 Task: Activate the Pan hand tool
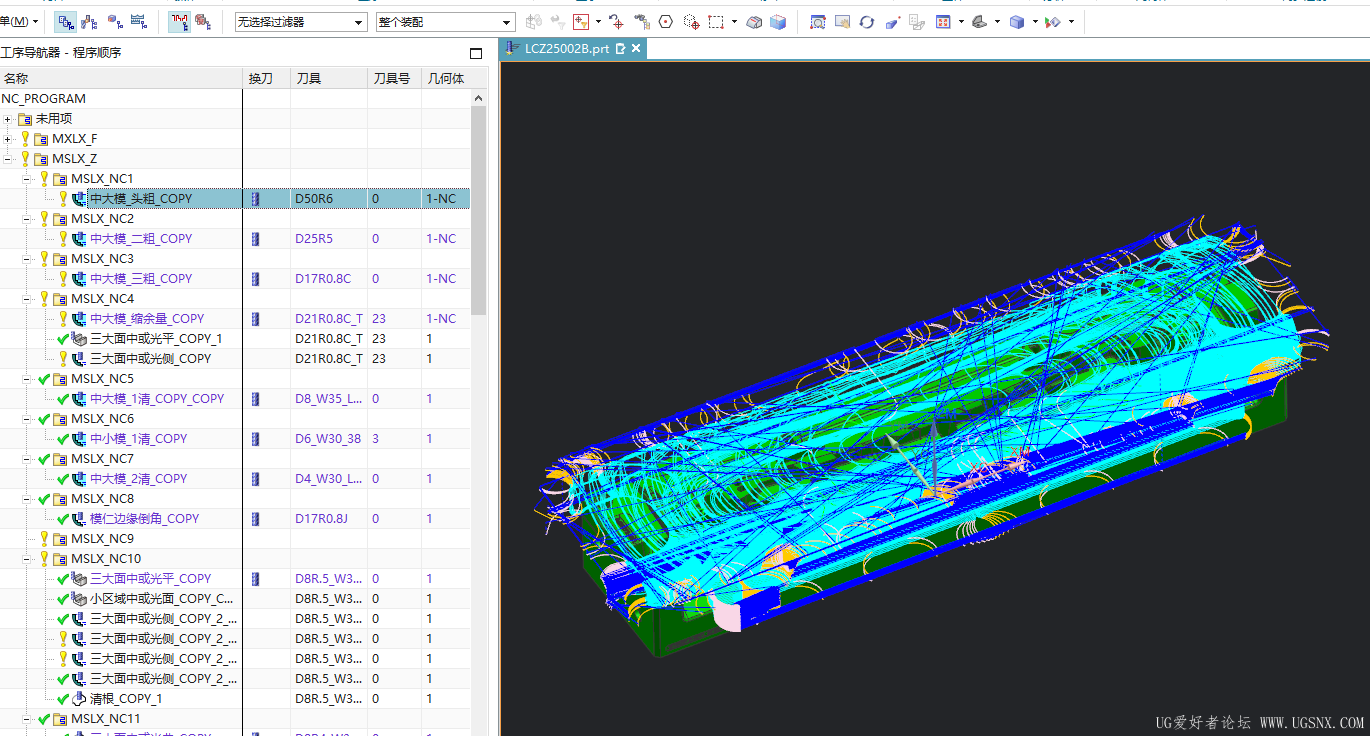pyautogui.click(x=842, y=21)
